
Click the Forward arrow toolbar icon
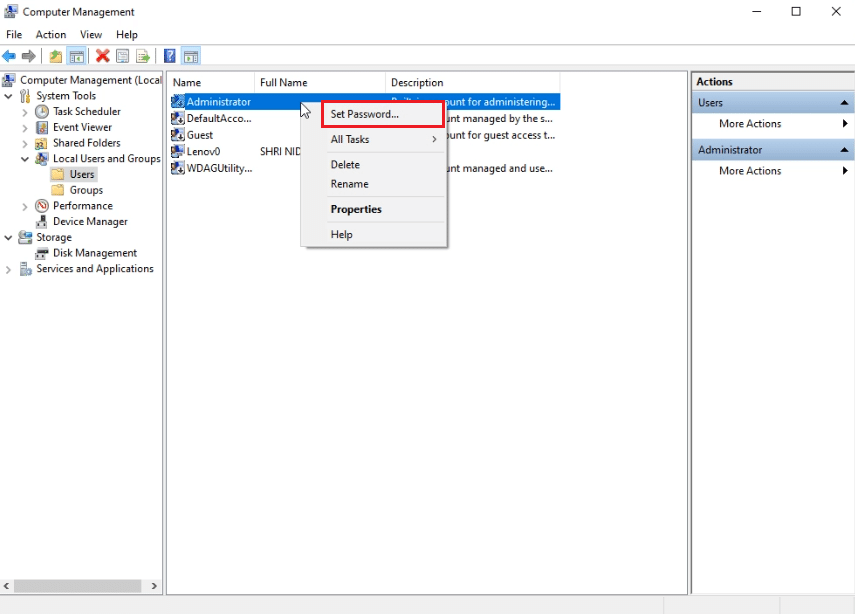(28, 56)
